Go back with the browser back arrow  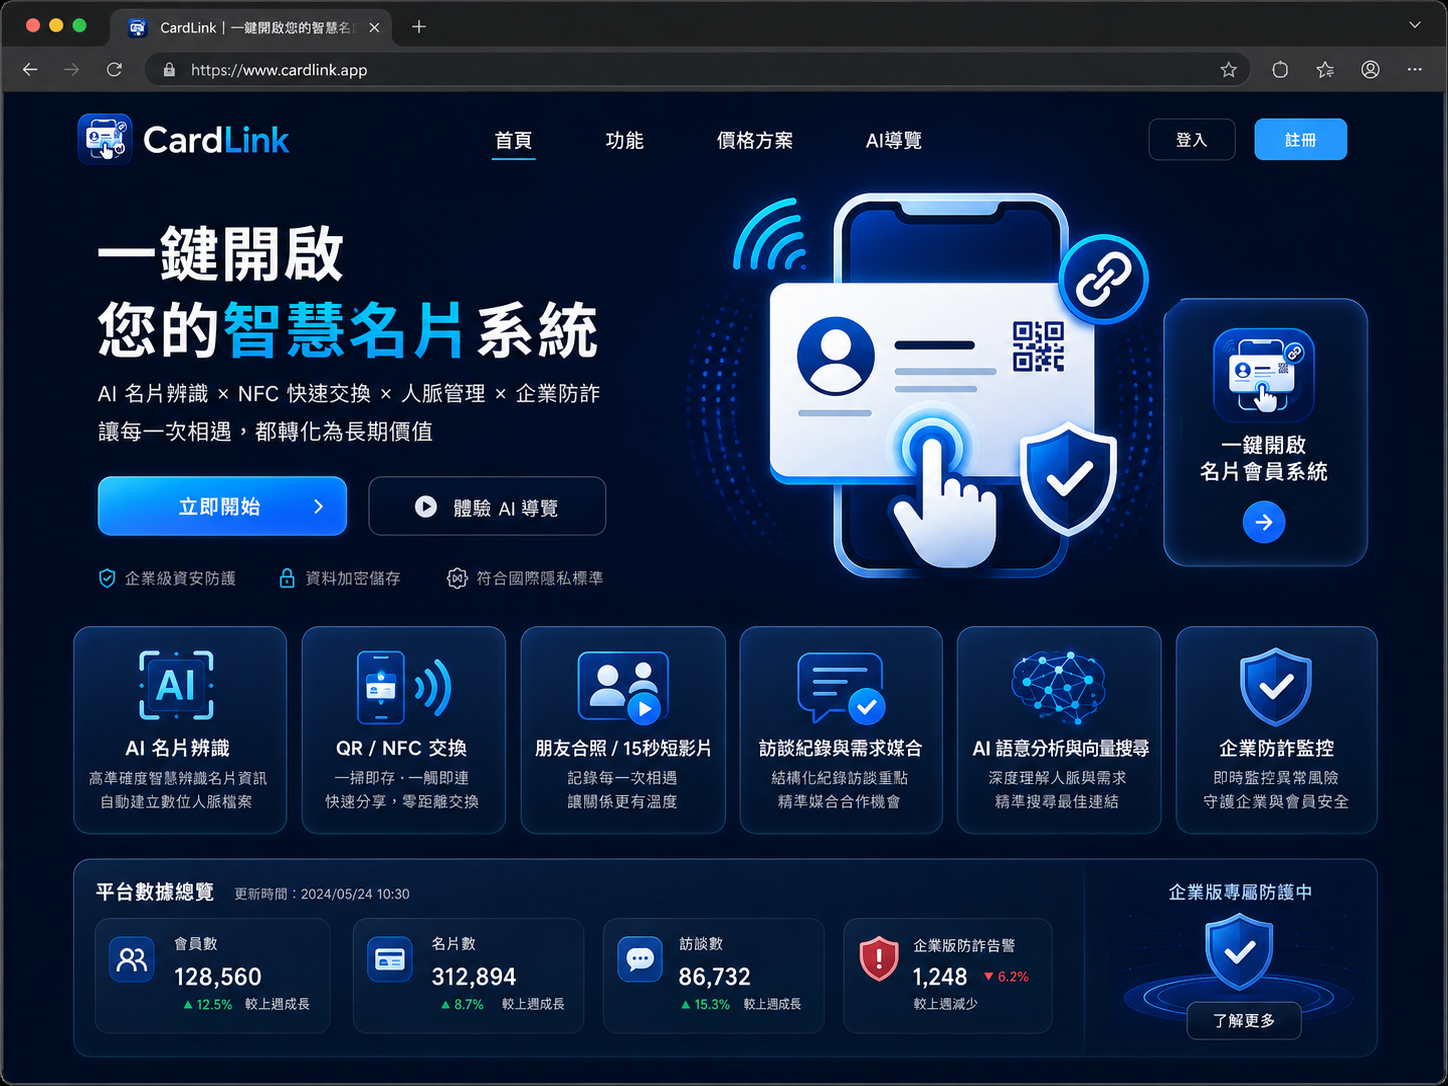(30, 70)
